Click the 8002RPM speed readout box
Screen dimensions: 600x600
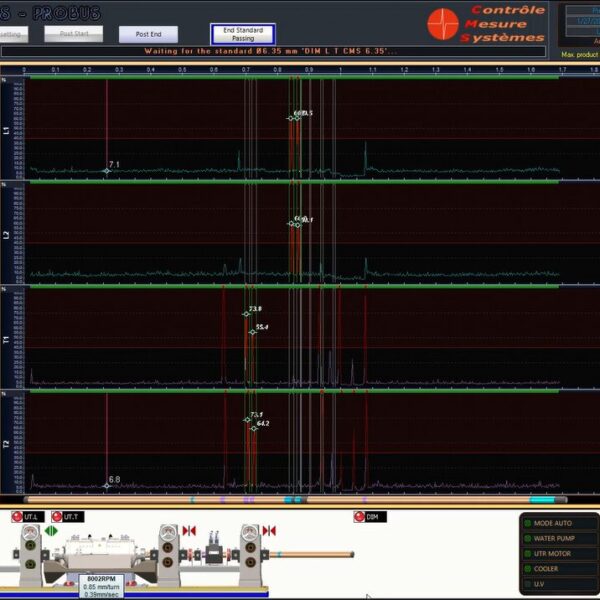click(101, 586)
